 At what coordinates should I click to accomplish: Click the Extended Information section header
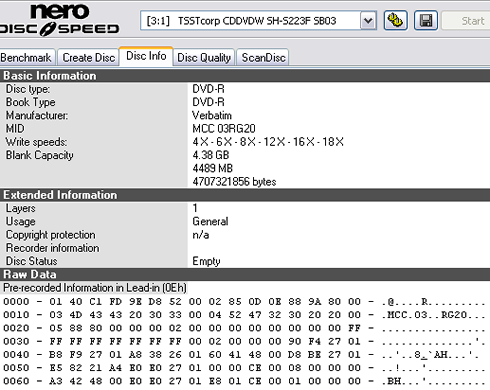coord(245,195)
